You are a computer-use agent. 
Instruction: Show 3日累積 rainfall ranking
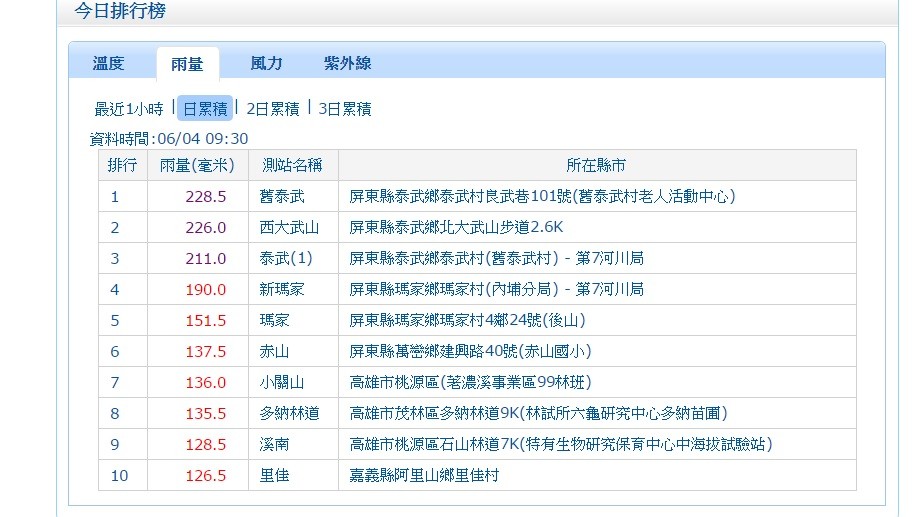point(344,109)
